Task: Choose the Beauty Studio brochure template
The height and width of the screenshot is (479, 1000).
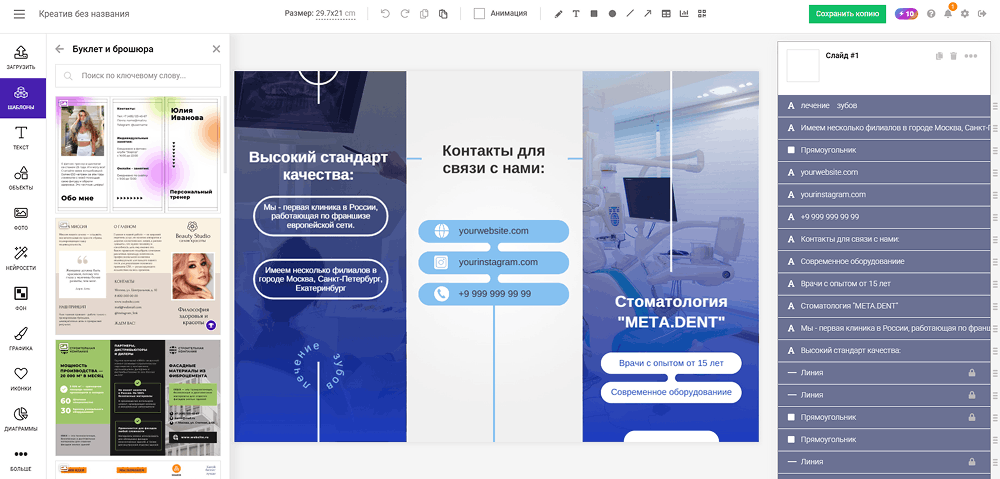Action: [x=138, y=276]
